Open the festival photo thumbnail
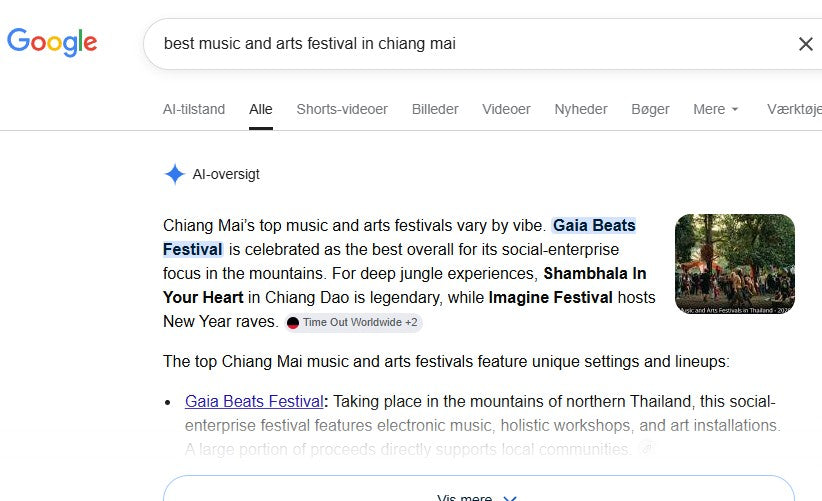This screenshot has height=501, width=822. [x=735, y=264]
